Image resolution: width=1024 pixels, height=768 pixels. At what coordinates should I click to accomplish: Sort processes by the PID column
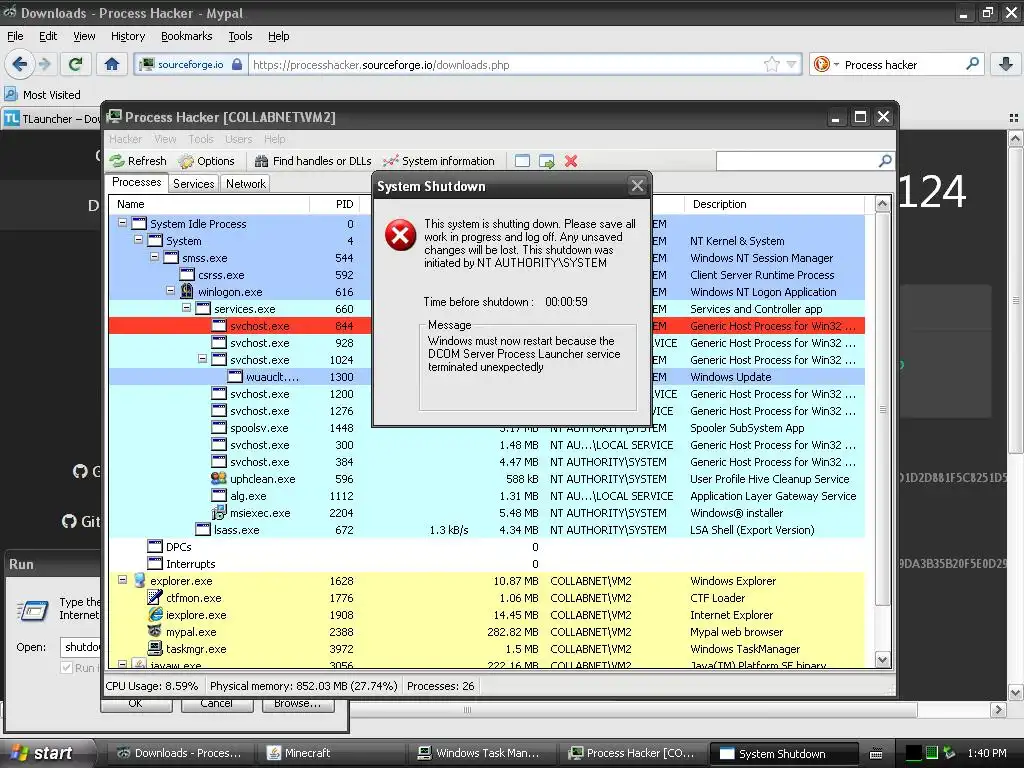tap(334, 204)
